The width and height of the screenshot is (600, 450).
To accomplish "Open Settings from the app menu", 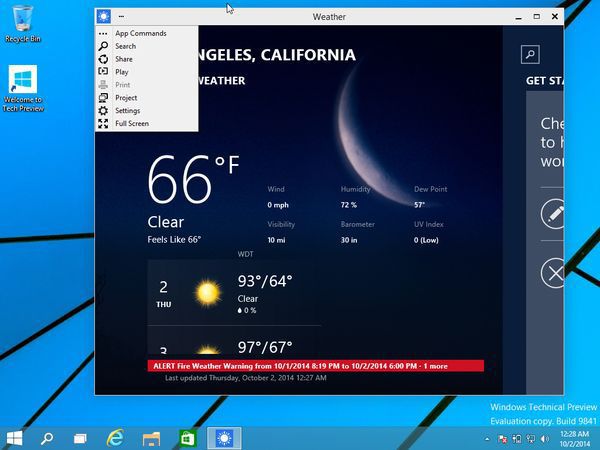I will 147,111.
